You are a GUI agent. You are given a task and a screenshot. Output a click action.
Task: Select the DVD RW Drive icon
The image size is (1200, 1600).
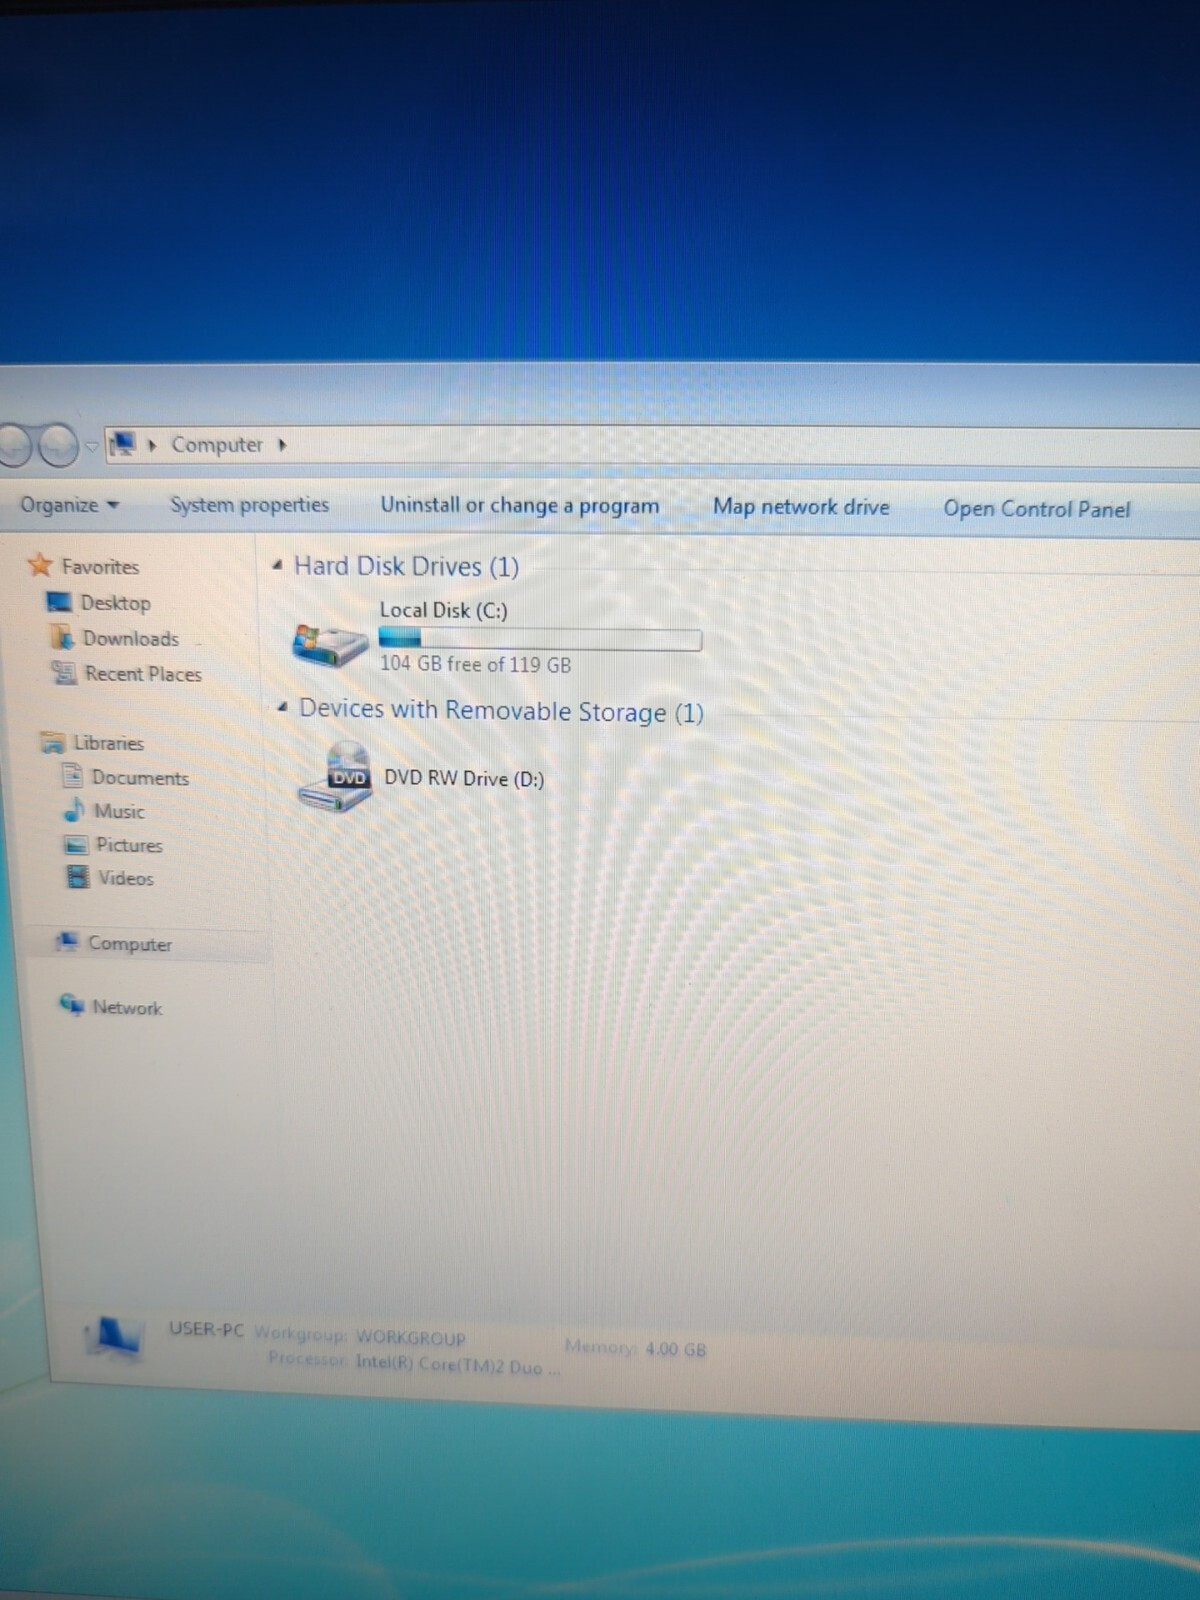(x=335, y=778)
